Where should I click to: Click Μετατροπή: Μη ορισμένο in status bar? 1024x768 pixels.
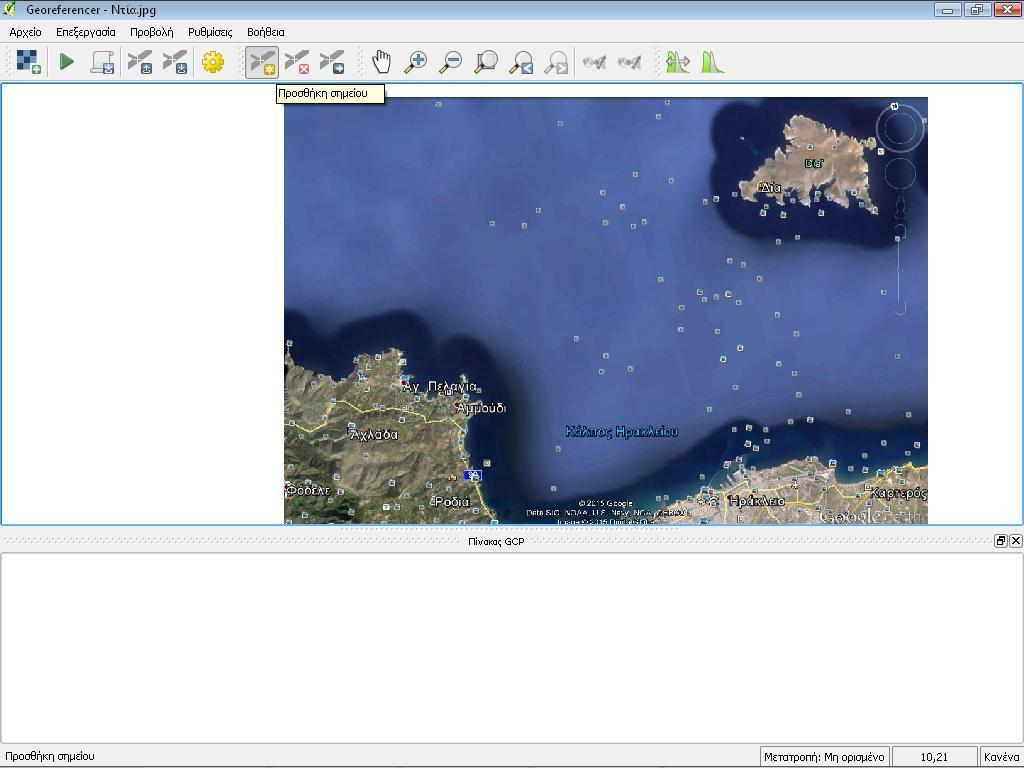[x=824, y=757]
